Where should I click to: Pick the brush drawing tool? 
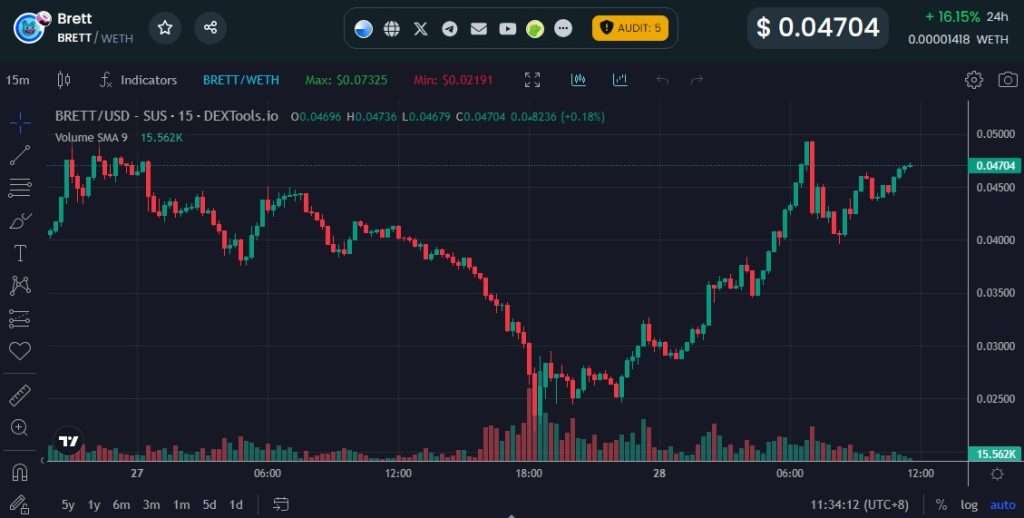(x=20, y=220)
